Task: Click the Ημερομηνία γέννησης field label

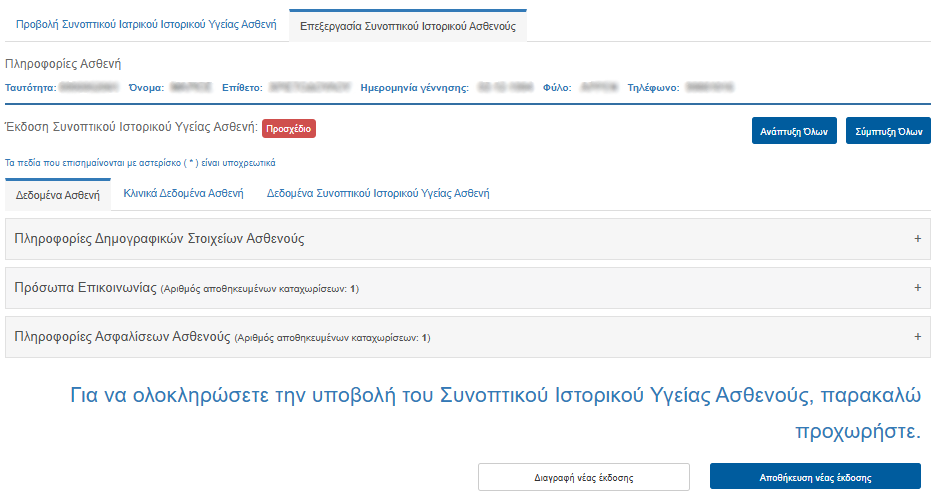Action: (415, 88)
